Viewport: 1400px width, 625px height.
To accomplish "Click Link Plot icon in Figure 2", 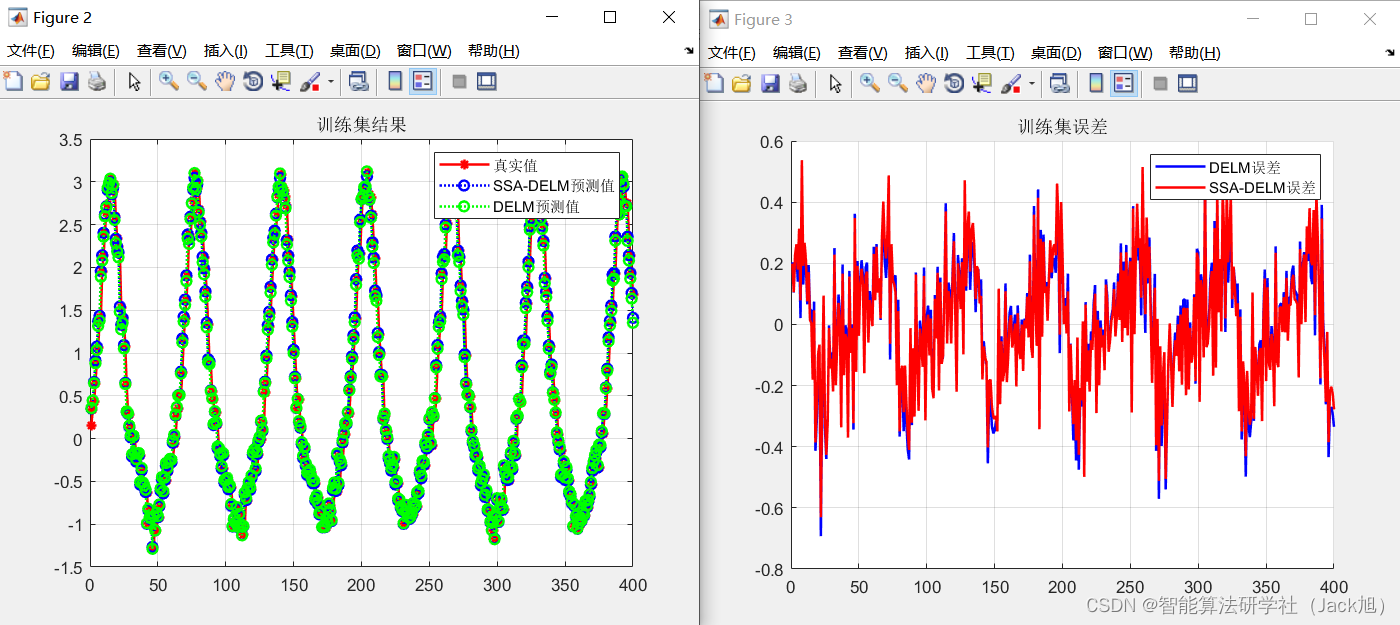I will tap(358, 82).
